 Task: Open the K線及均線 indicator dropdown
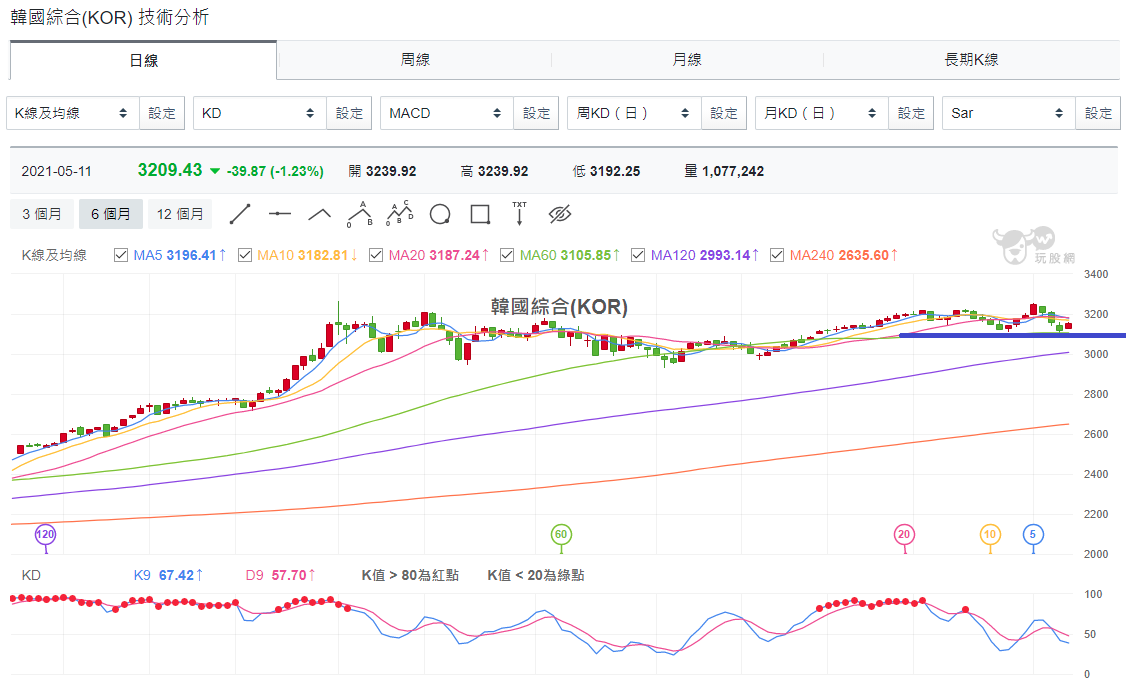pos(73,113)
